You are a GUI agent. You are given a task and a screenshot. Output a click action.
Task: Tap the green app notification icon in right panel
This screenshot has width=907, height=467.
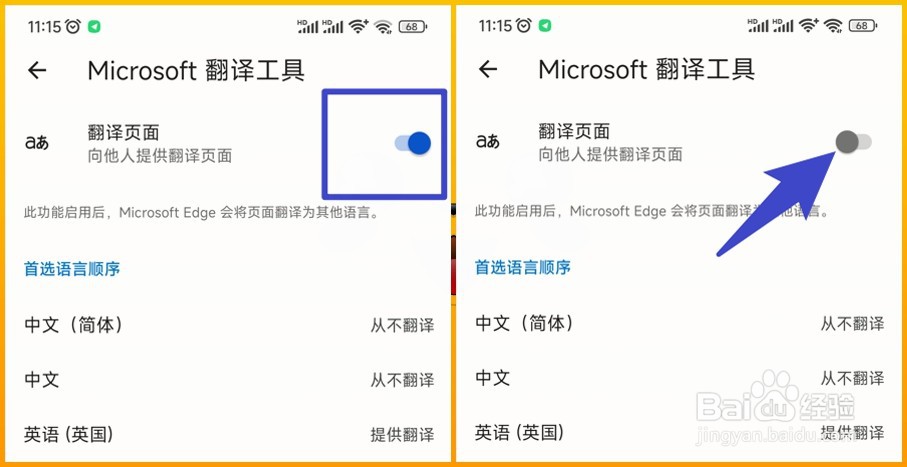pyautogui.click(x=544, y=26)
